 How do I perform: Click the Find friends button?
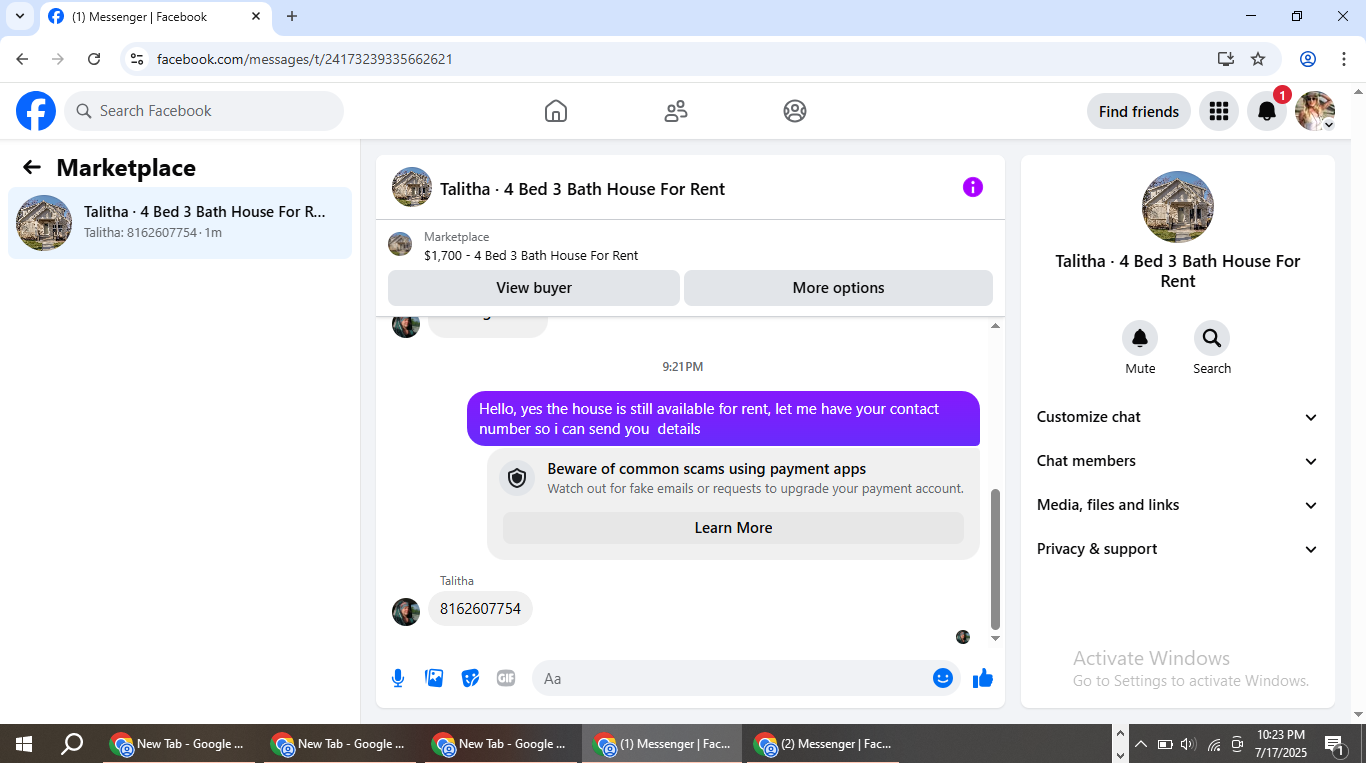[1139, 111]
